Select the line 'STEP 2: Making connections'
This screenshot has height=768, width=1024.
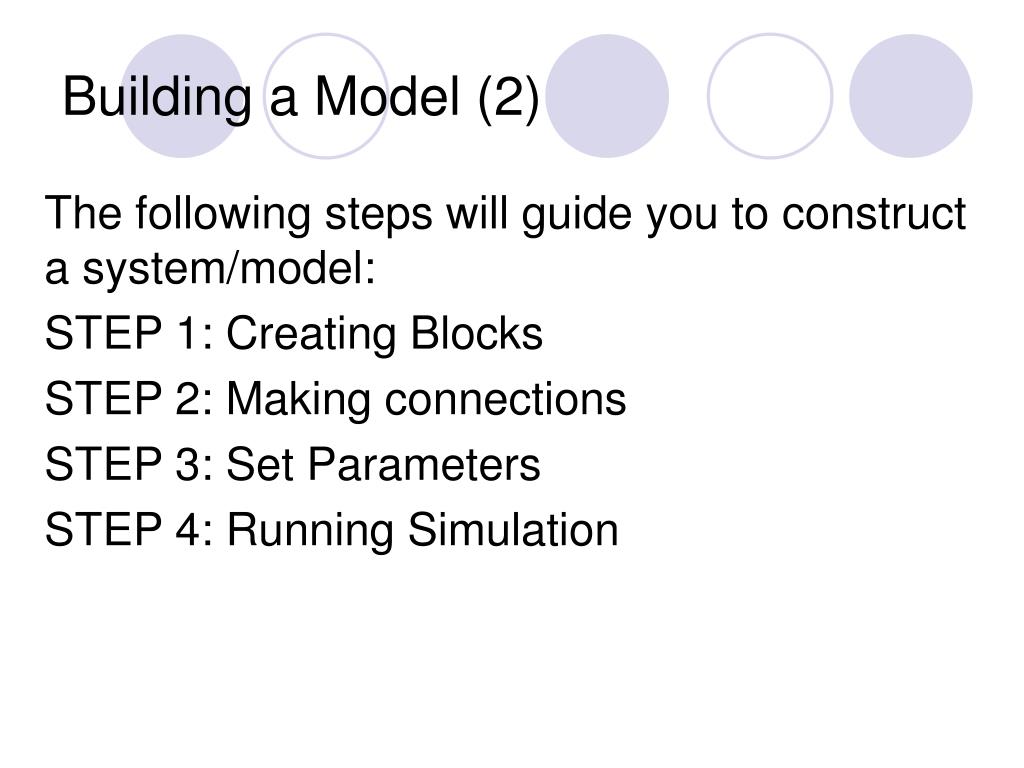tap(336, 399)
